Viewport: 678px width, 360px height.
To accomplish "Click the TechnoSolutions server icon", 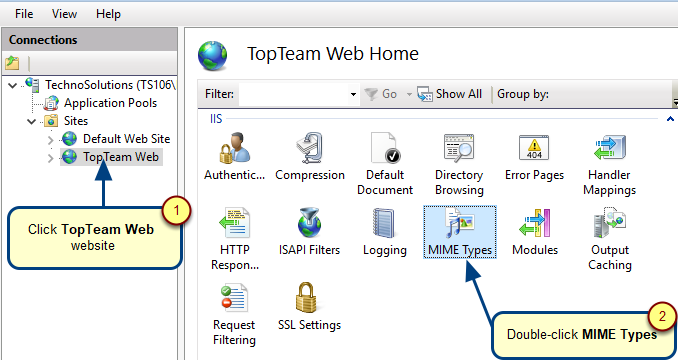I will [32, 85].
